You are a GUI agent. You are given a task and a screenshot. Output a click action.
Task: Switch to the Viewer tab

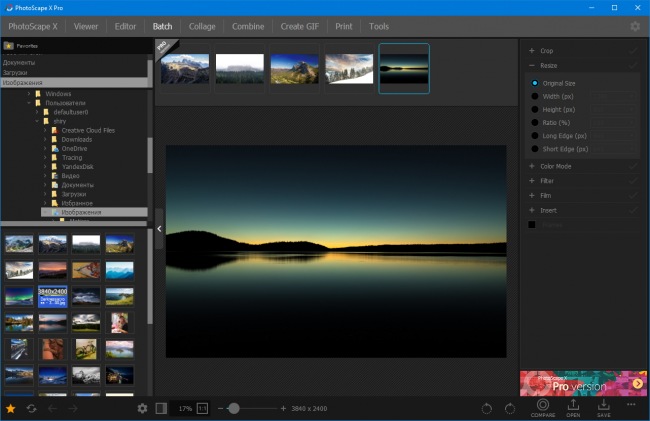[86, 27]
